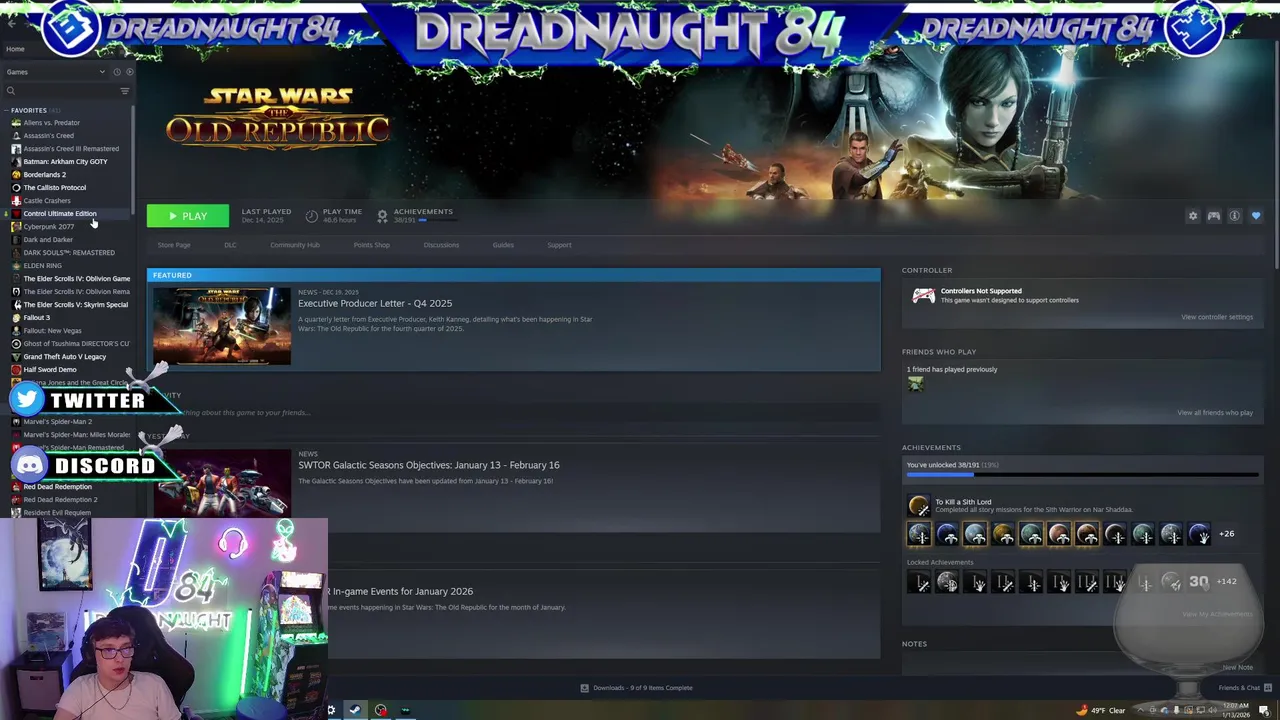The image size is (1280, 720).
Task: Open the To Kill a Sith Lord achievement icon
Action: click(918, 505)
